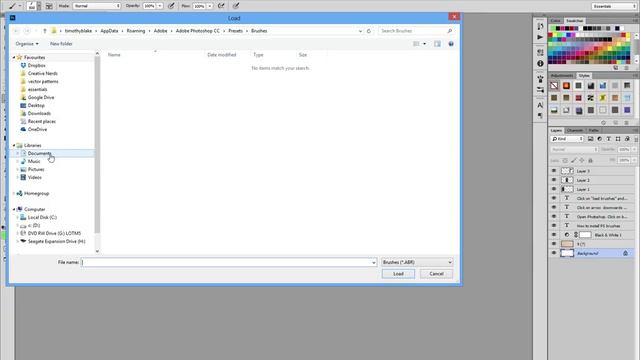Switch to the Adjustments tab
The height and width of the screenshot is (360, 640).
562,76
